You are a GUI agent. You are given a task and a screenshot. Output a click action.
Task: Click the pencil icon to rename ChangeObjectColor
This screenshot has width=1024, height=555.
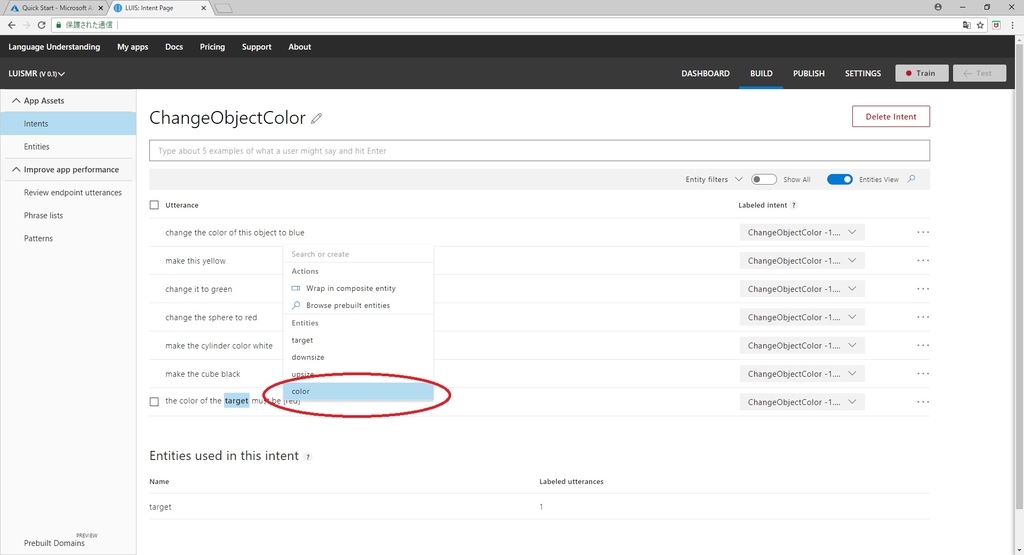coord(316,118)
